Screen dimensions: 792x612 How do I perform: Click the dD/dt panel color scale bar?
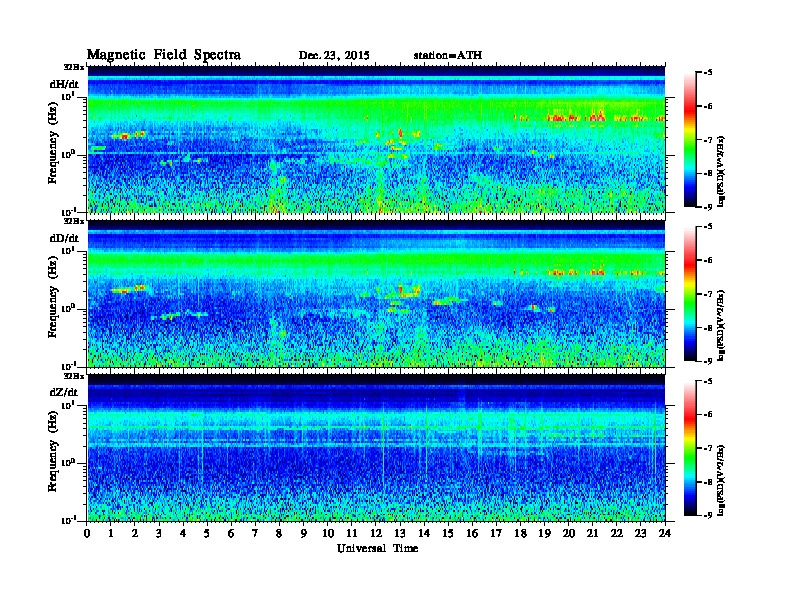[x=690, y=294]
